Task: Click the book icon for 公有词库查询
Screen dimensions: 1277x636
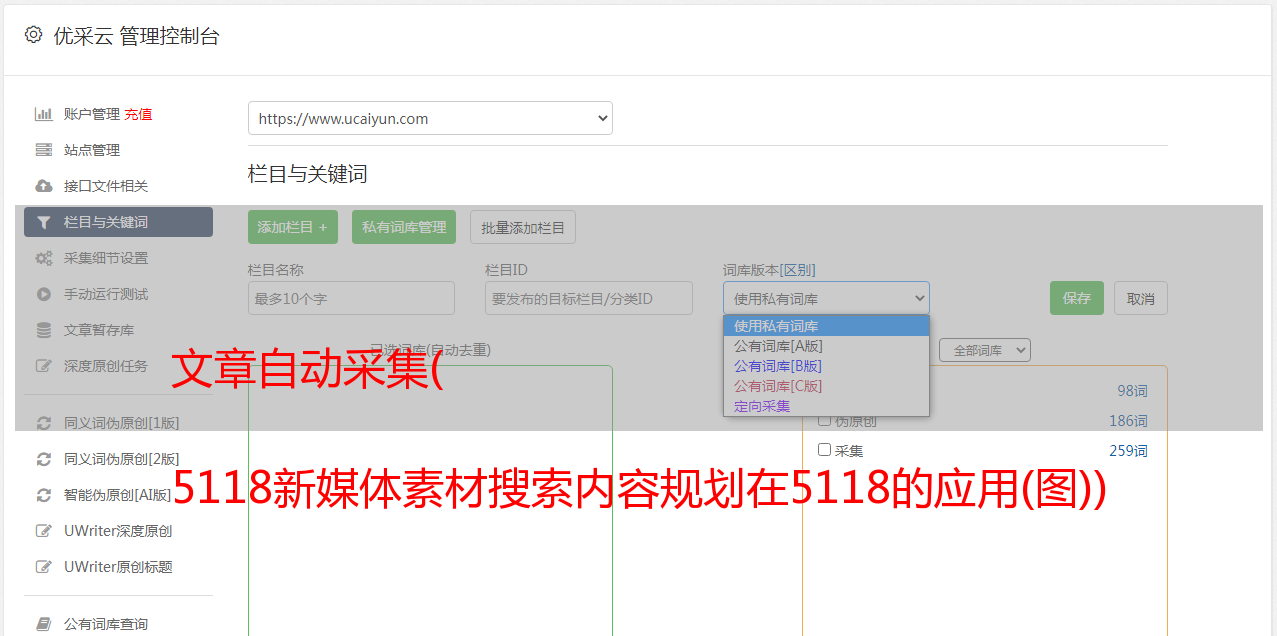Action: 43,624
